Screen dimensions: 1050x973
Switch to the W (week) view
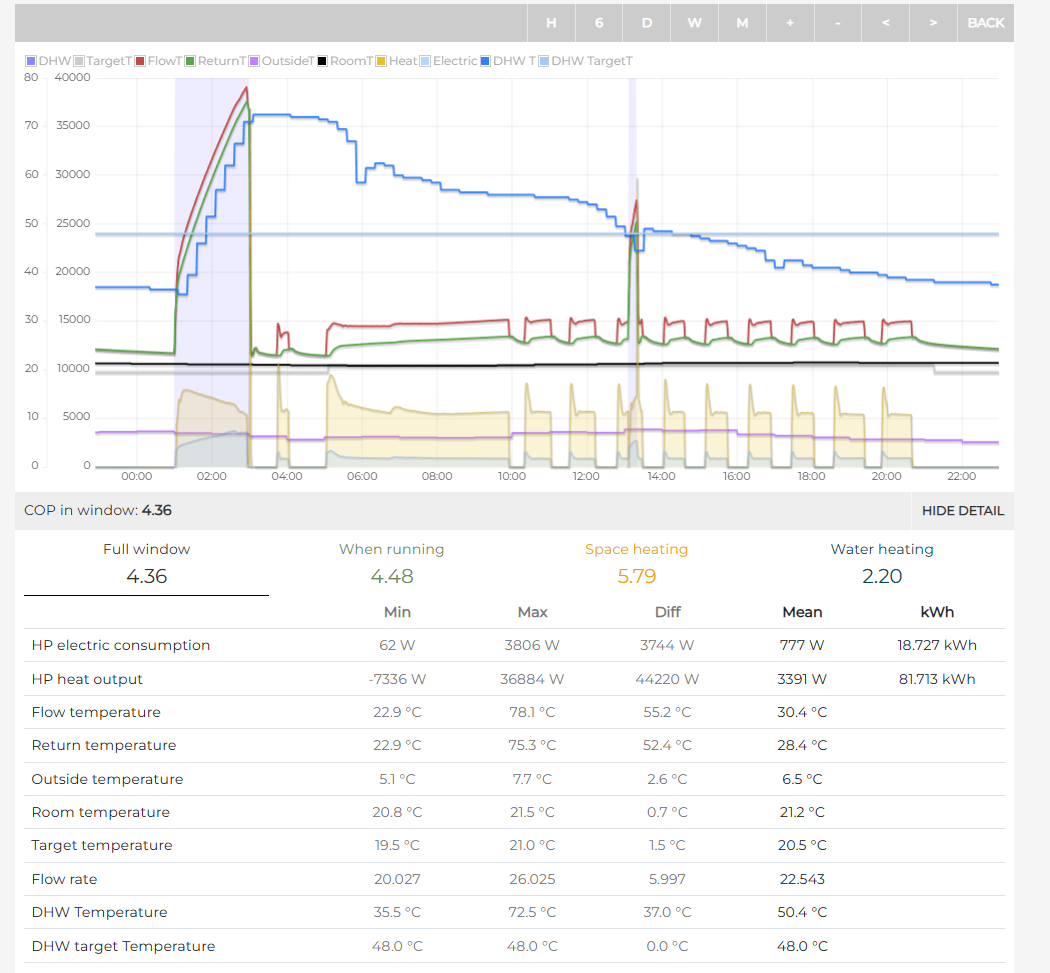pyautogui.click(x=694, y=23)
